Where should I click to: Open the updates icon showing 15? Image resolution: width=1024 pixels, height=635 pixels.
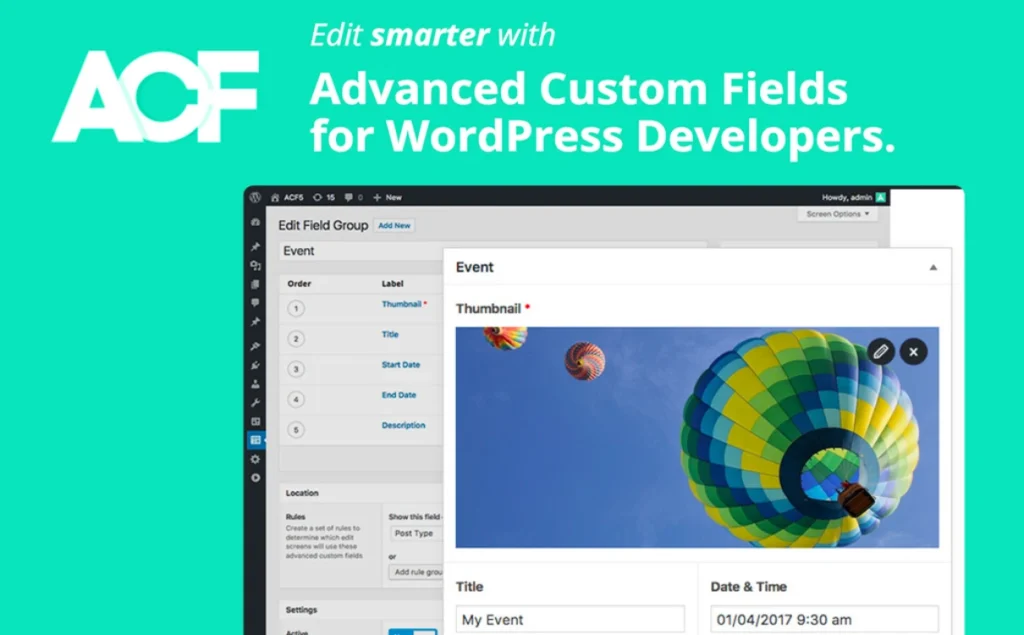pyautogui.click(x=324, y=197)
